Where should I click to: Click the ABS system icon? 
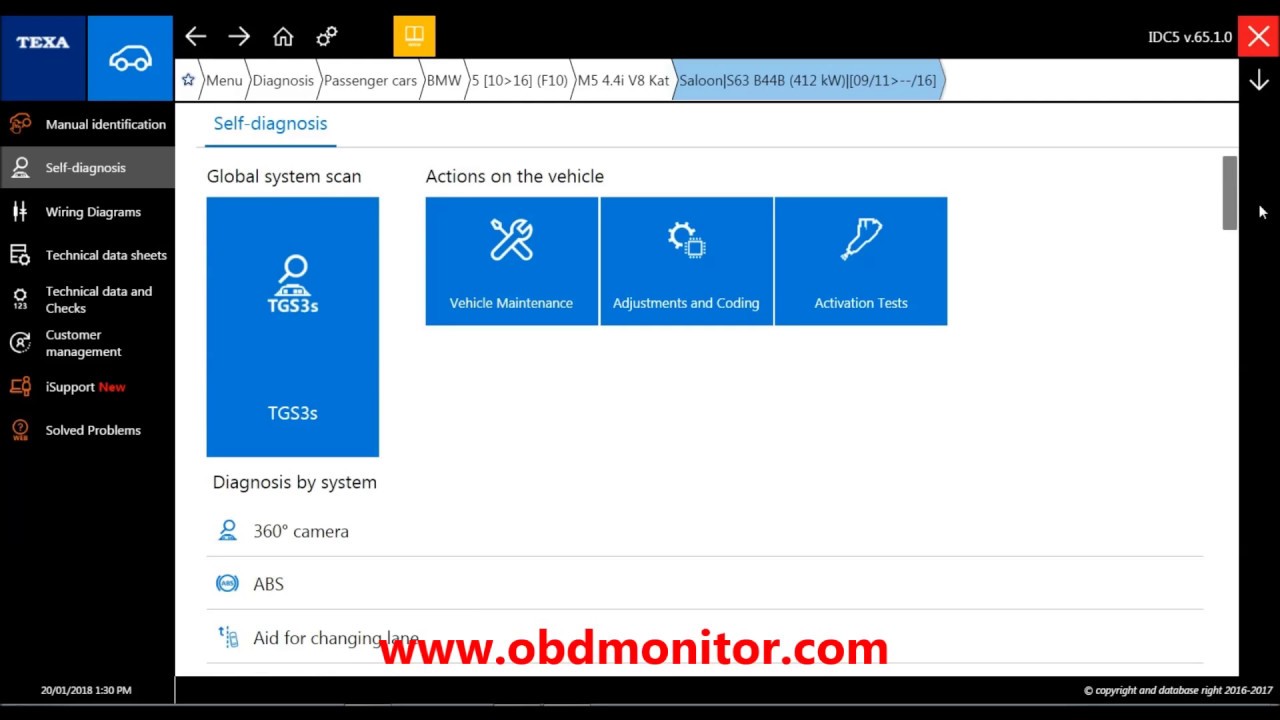click(x=228, y=584)
